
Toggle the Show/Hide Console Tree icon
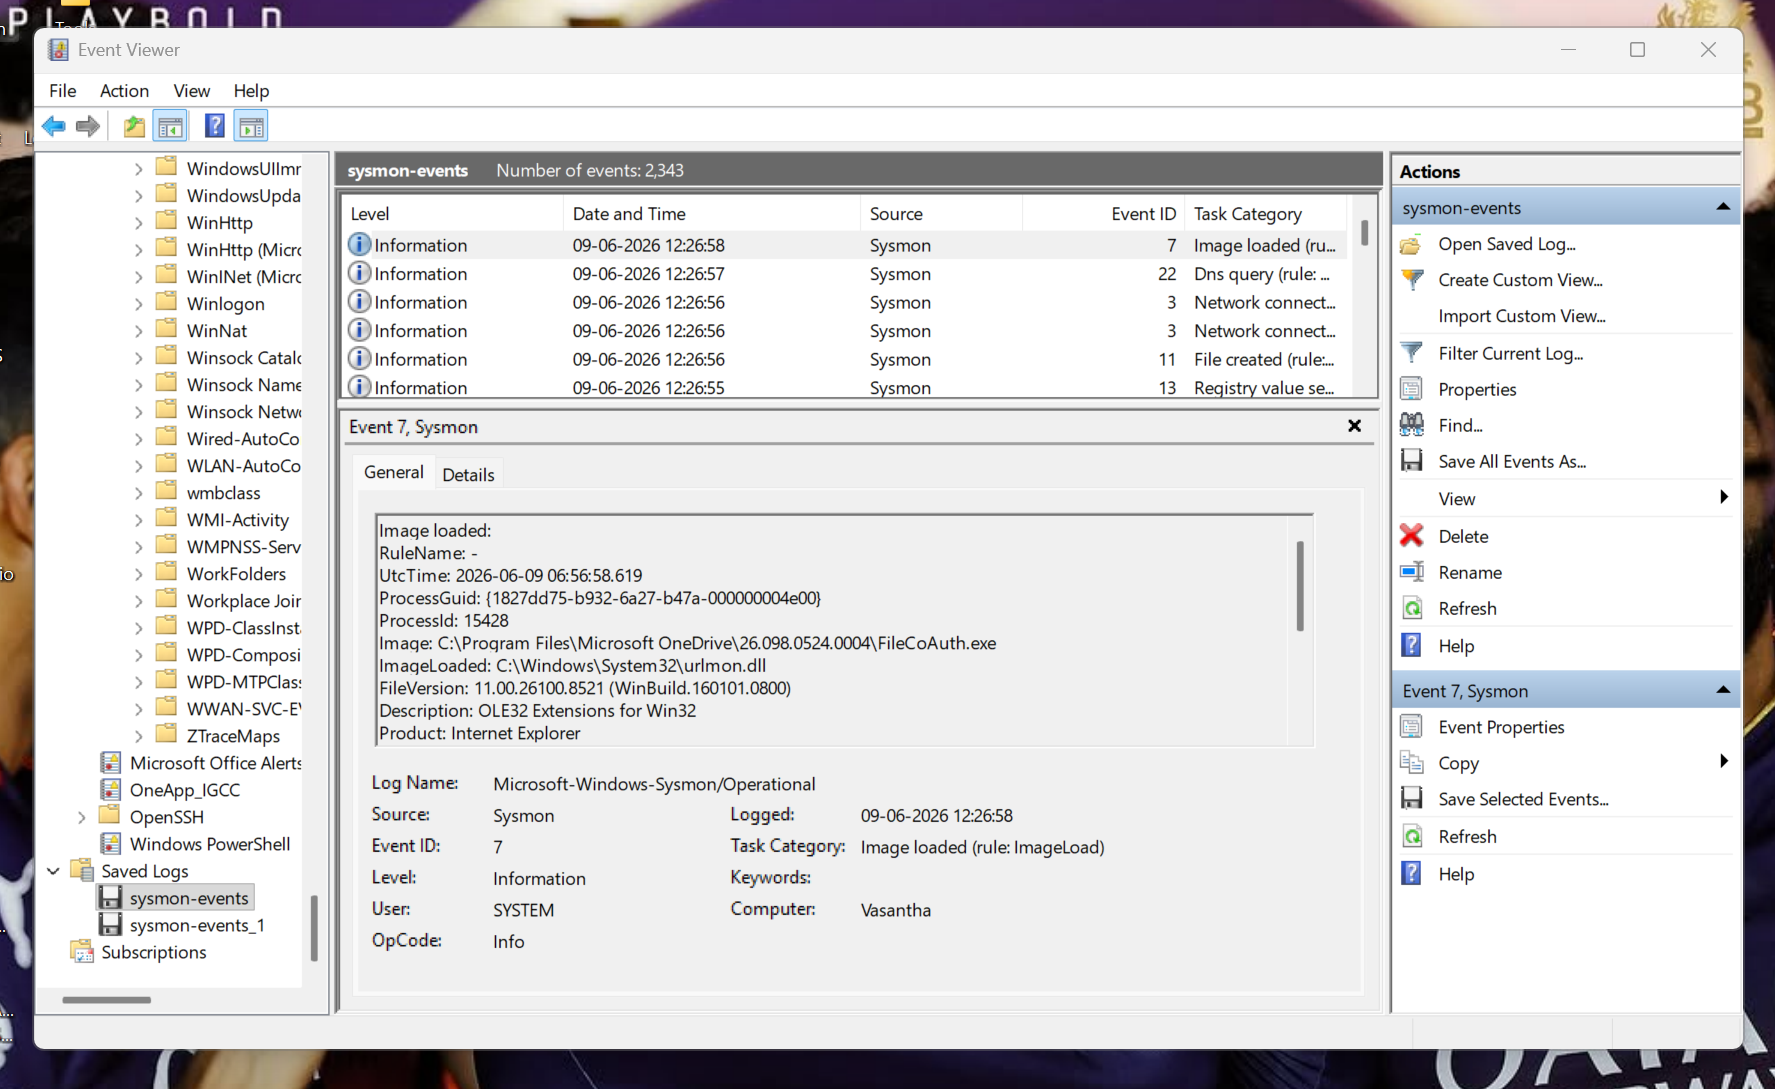171,126
